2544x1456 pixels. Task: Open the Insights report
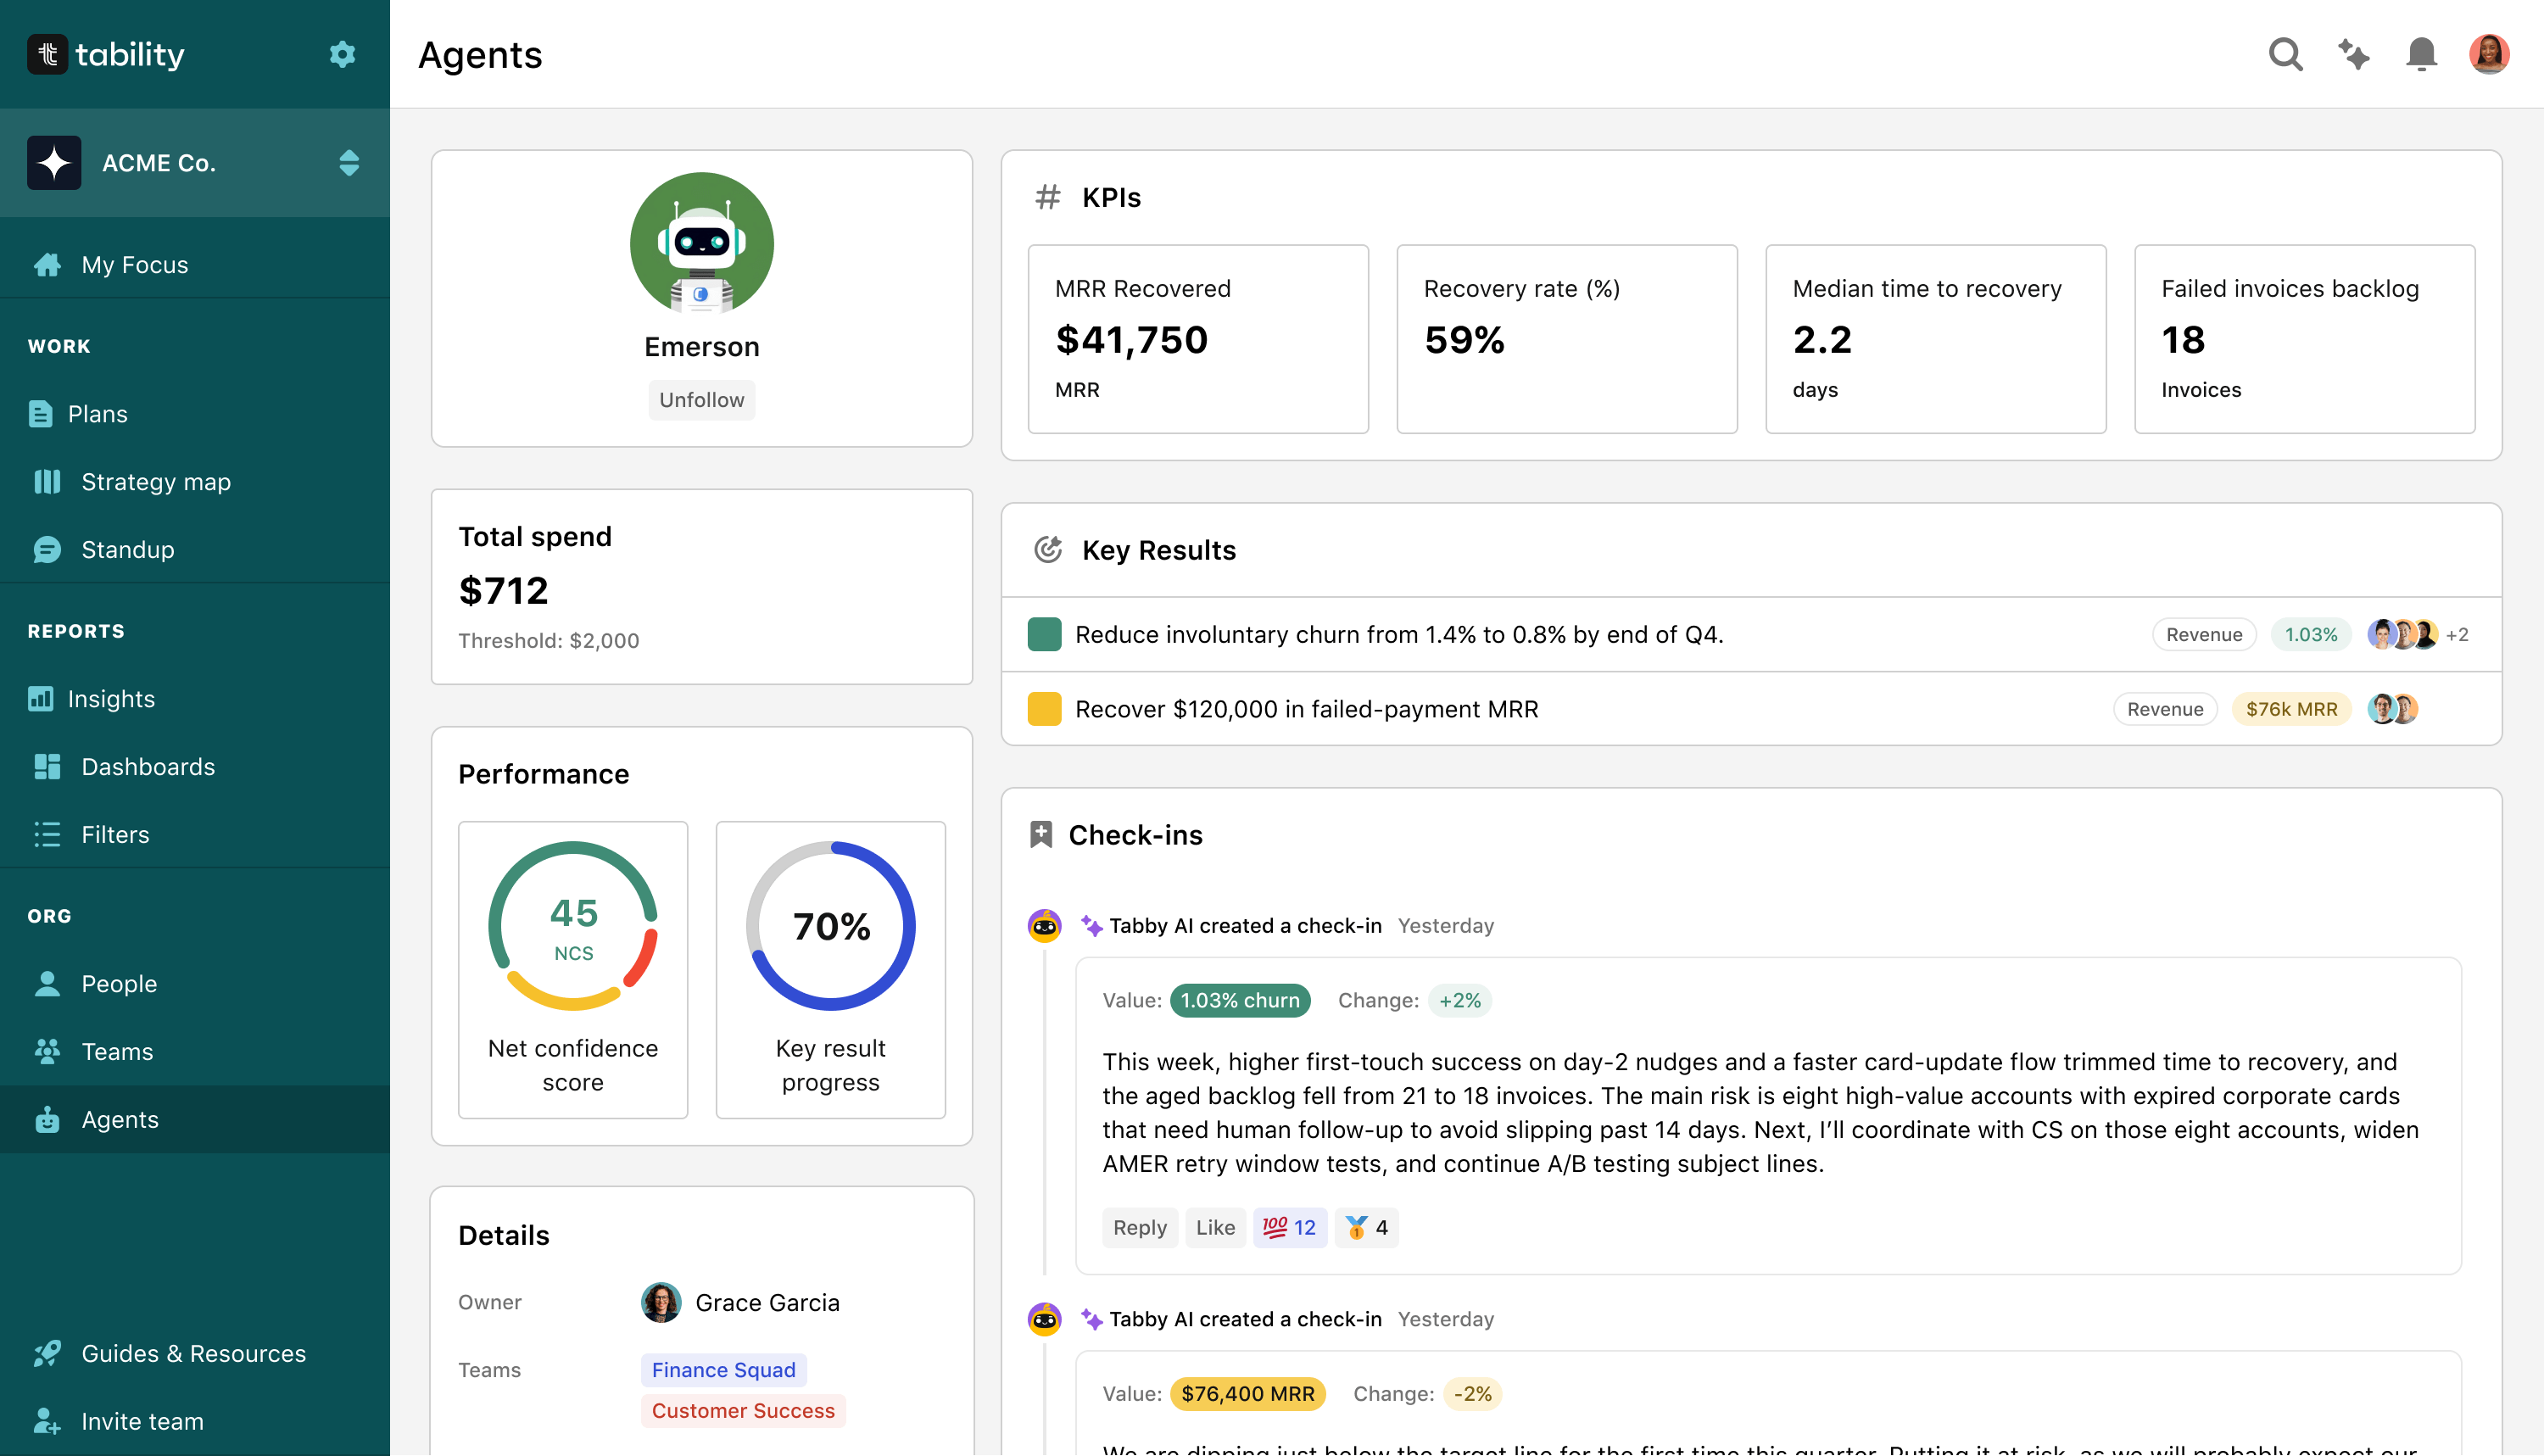195,699
